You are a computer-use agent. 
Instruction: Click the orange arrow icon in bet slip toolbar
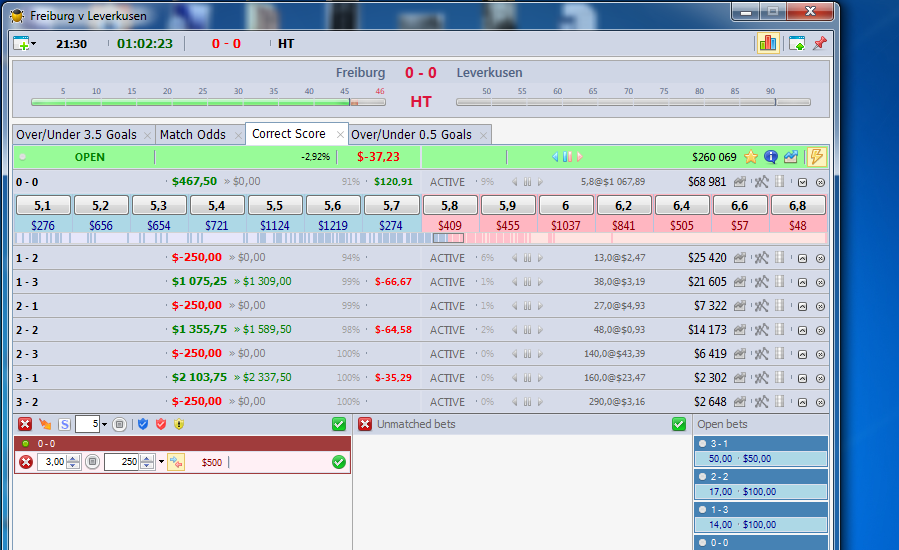coord(45,424)
